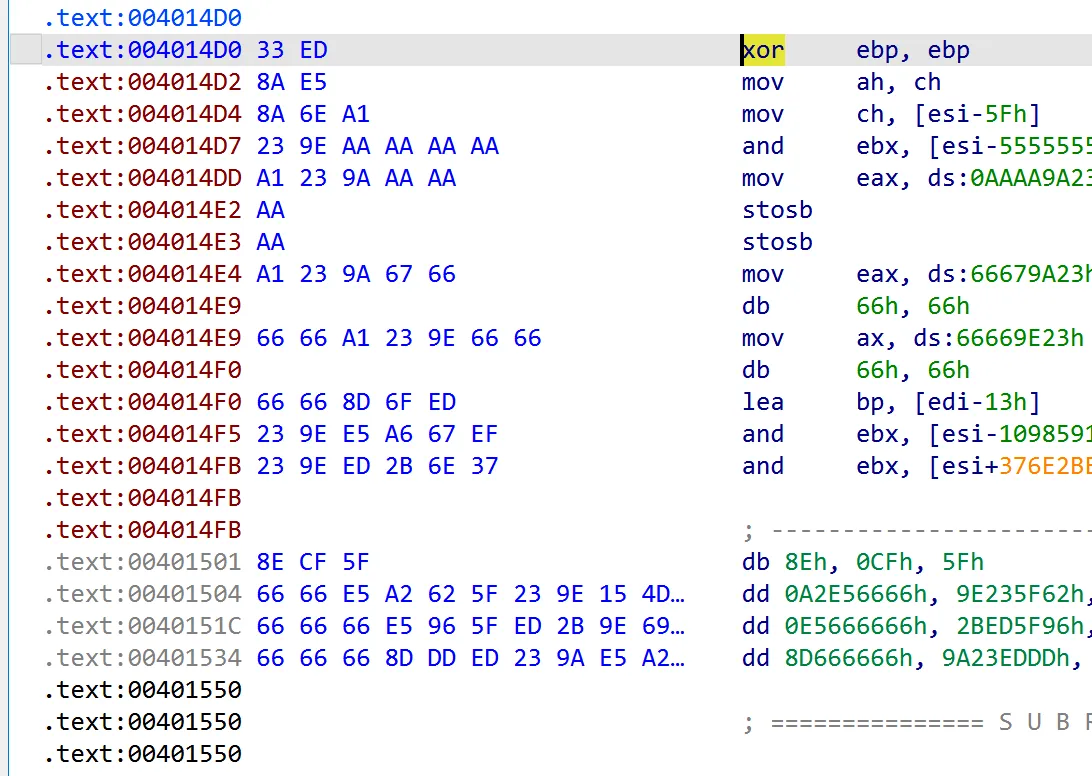Click address .text:0040151C
Image resolution: width=1092 pixels, height=776 pixels.
[x=143, y=626]
